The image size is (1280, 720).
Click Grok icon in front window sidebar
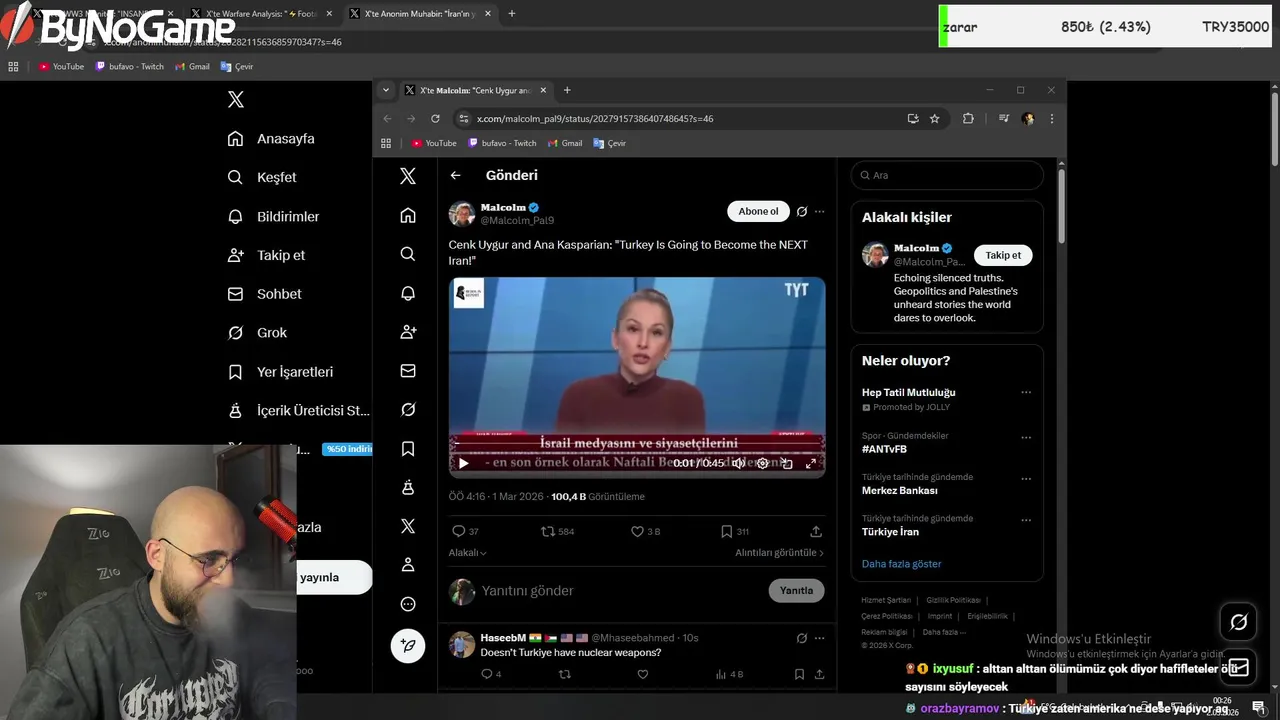pyautogui.click(x=408, y=410)
